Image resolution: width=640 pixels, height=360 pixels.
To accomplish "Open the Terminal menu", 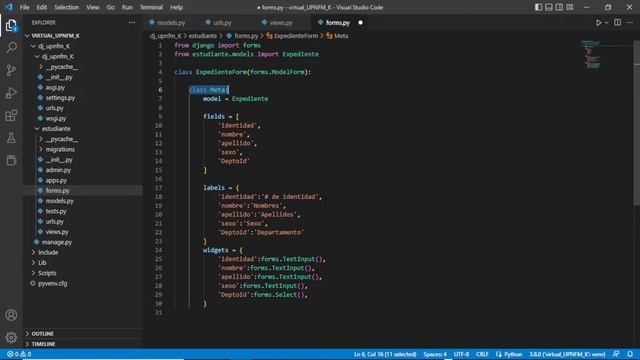I will (x=151, y=7).
